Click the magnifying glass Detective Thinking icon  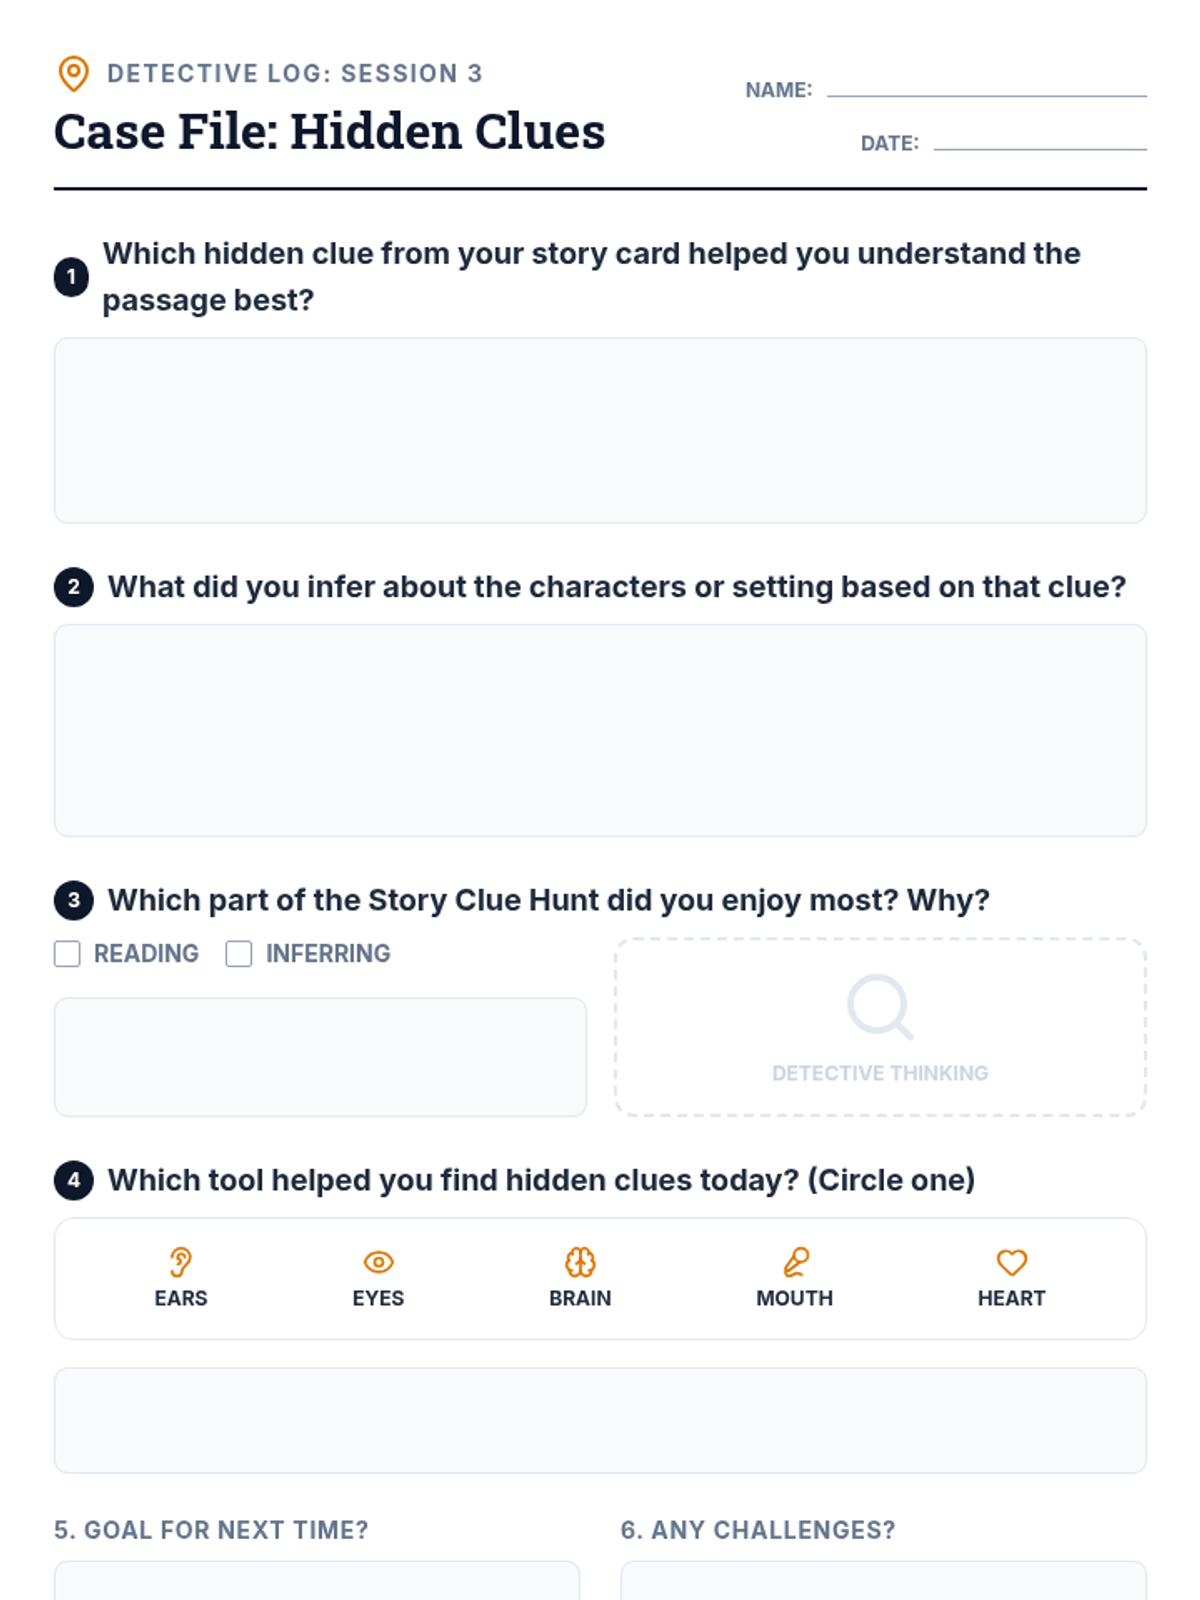880,1007
